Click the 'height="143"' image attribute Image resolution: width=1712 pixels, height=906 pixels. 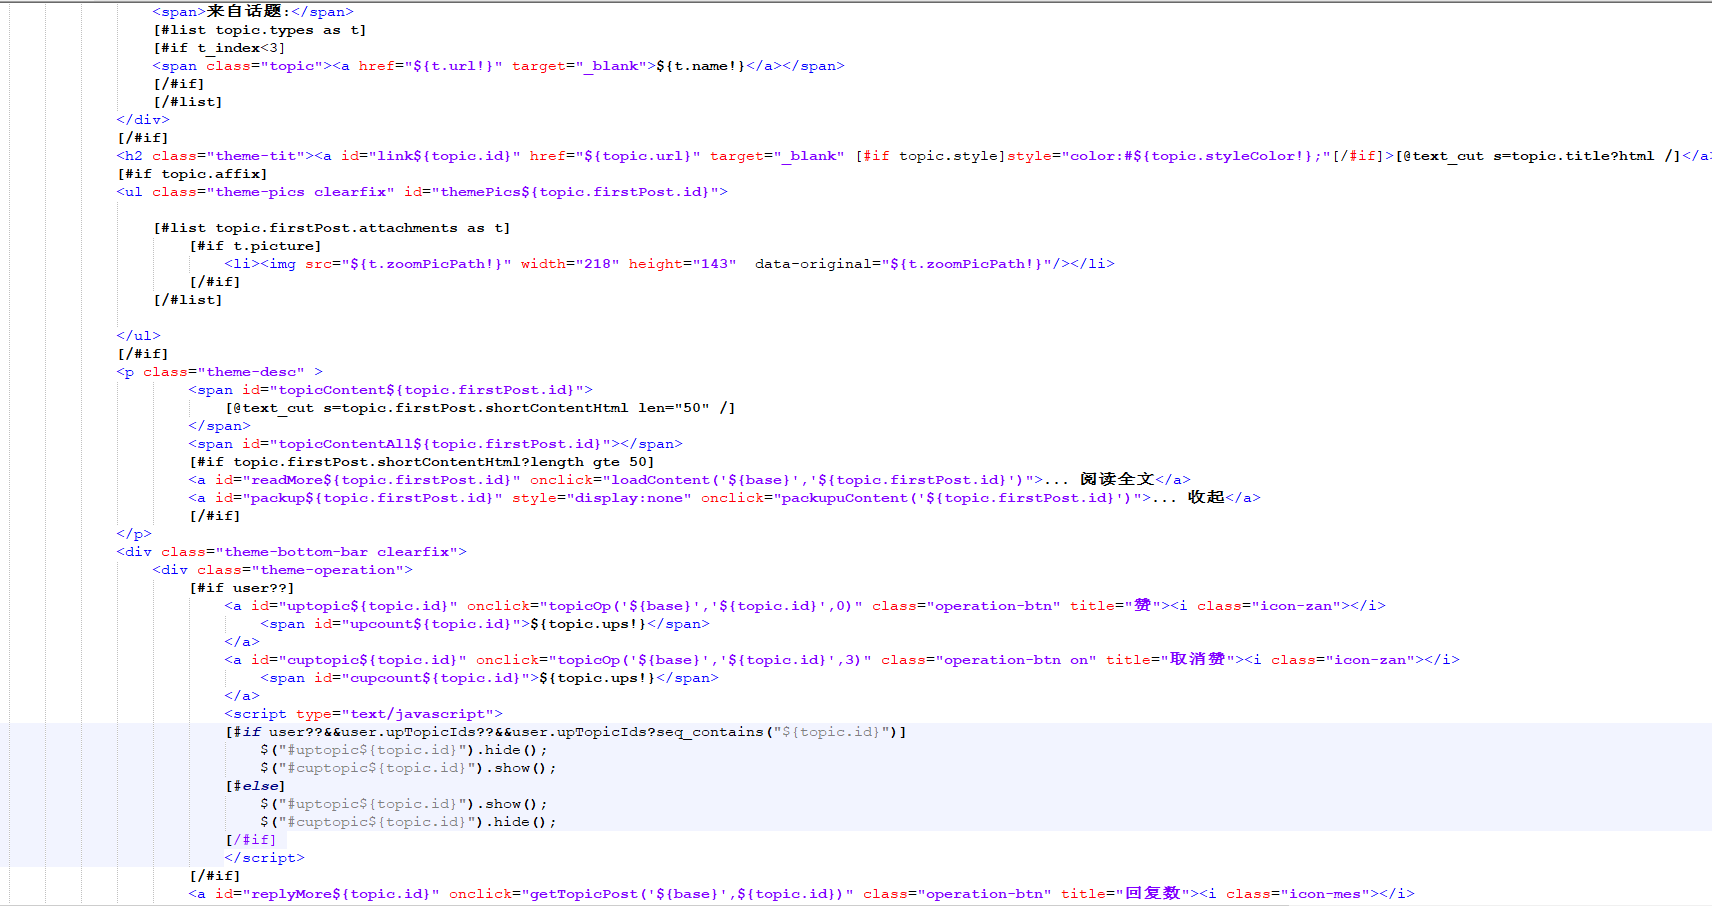tap(683, 264)
